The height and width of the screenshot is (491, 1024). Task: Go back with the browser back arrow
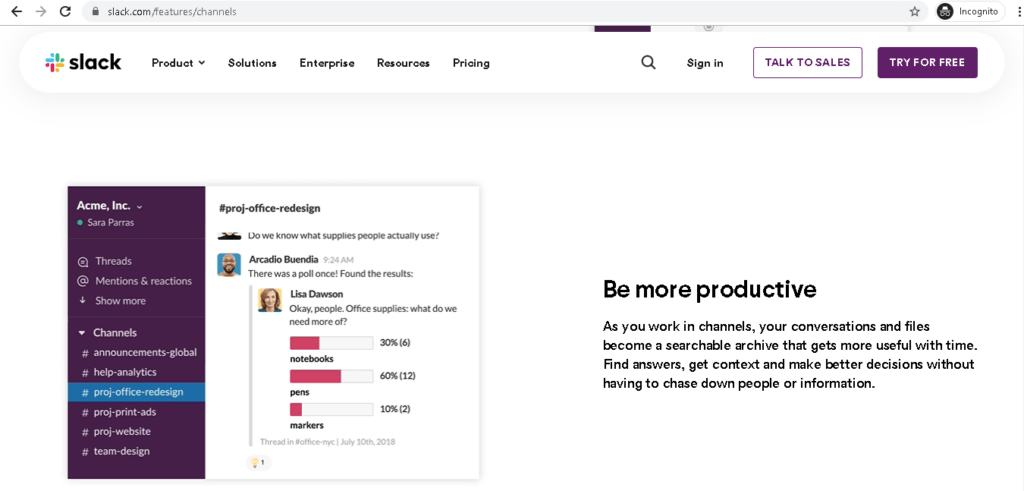[x=17, y=11]
